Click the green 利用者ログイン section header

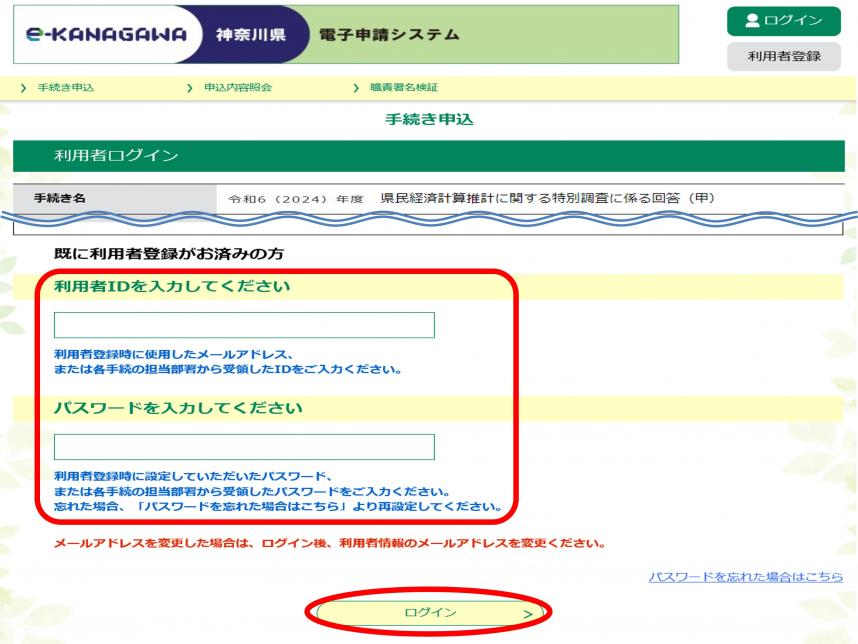[428, 156]
